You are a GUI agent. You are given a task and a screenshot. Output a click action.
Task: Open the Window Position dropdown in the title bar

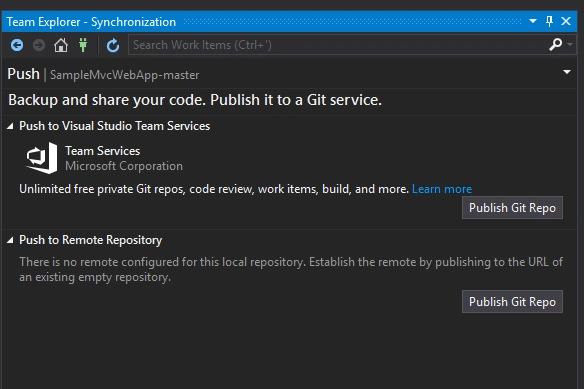(x=533, y=21)
